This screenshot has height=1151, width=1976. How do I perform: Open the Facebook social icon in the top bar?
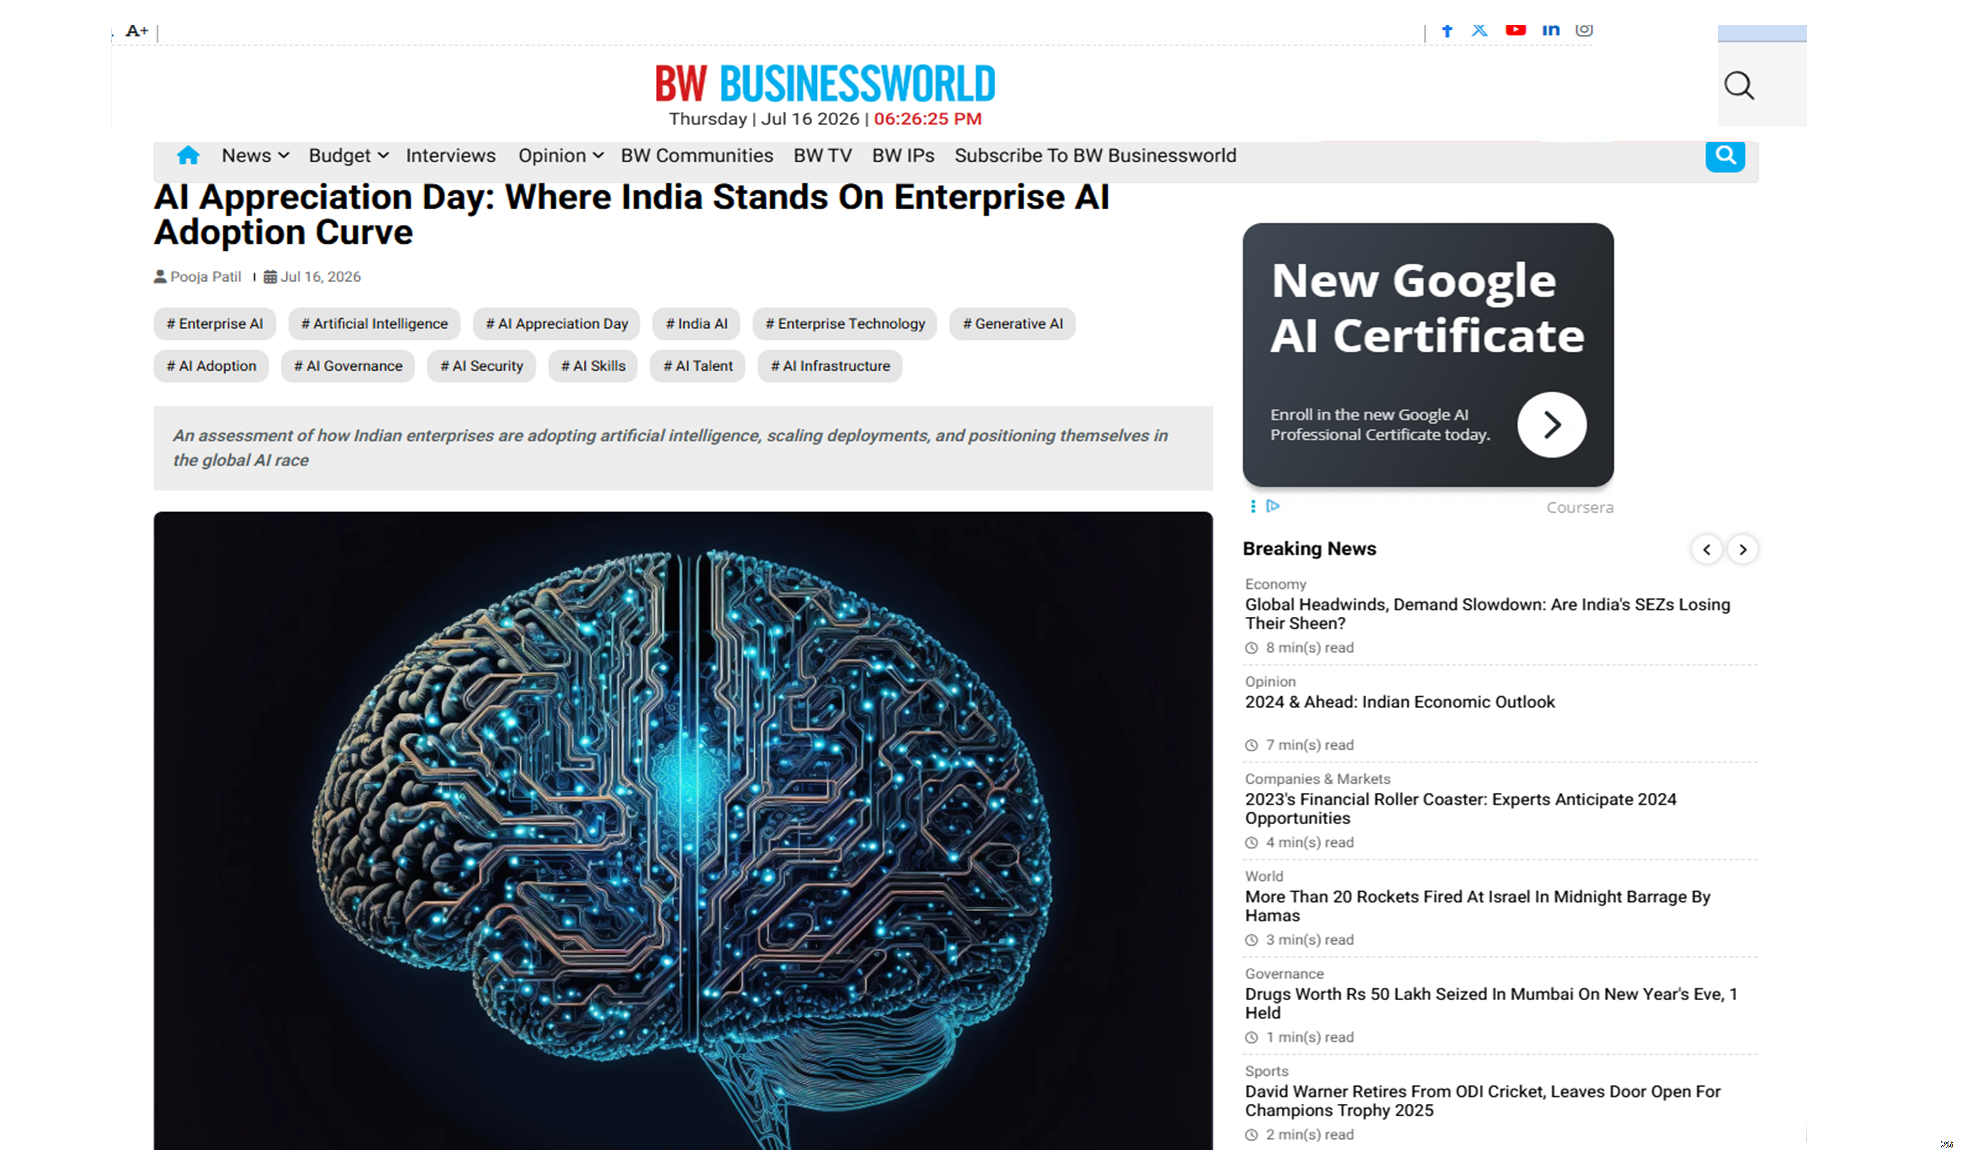point(1447,30)
